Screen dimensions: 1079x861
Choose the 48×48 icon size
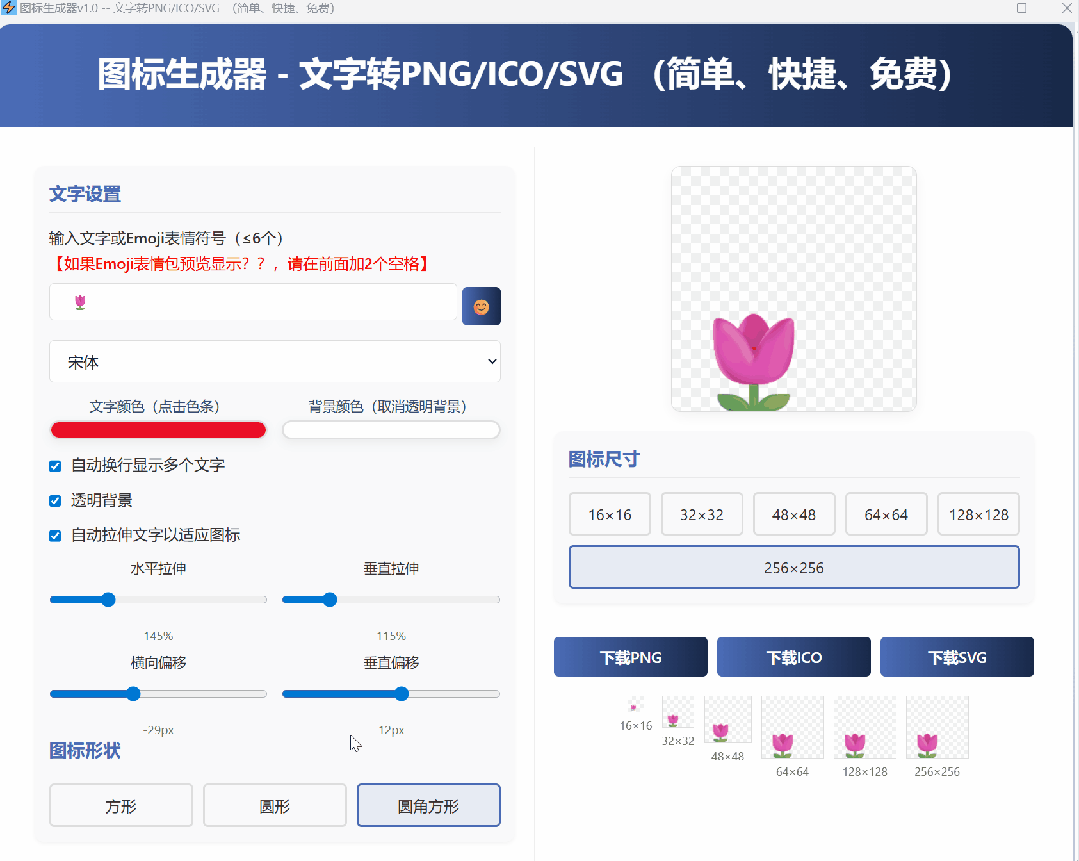[794, 514]
